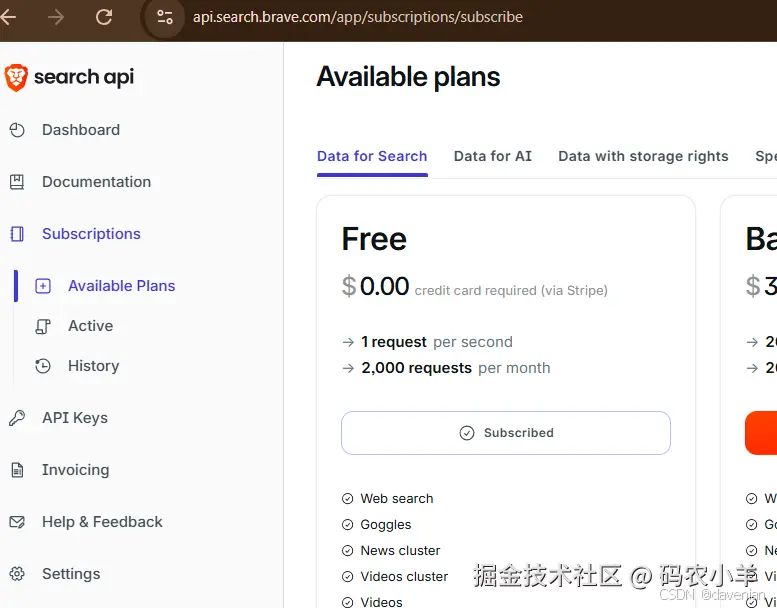Click the Active scroll icon

click(43, 326)
